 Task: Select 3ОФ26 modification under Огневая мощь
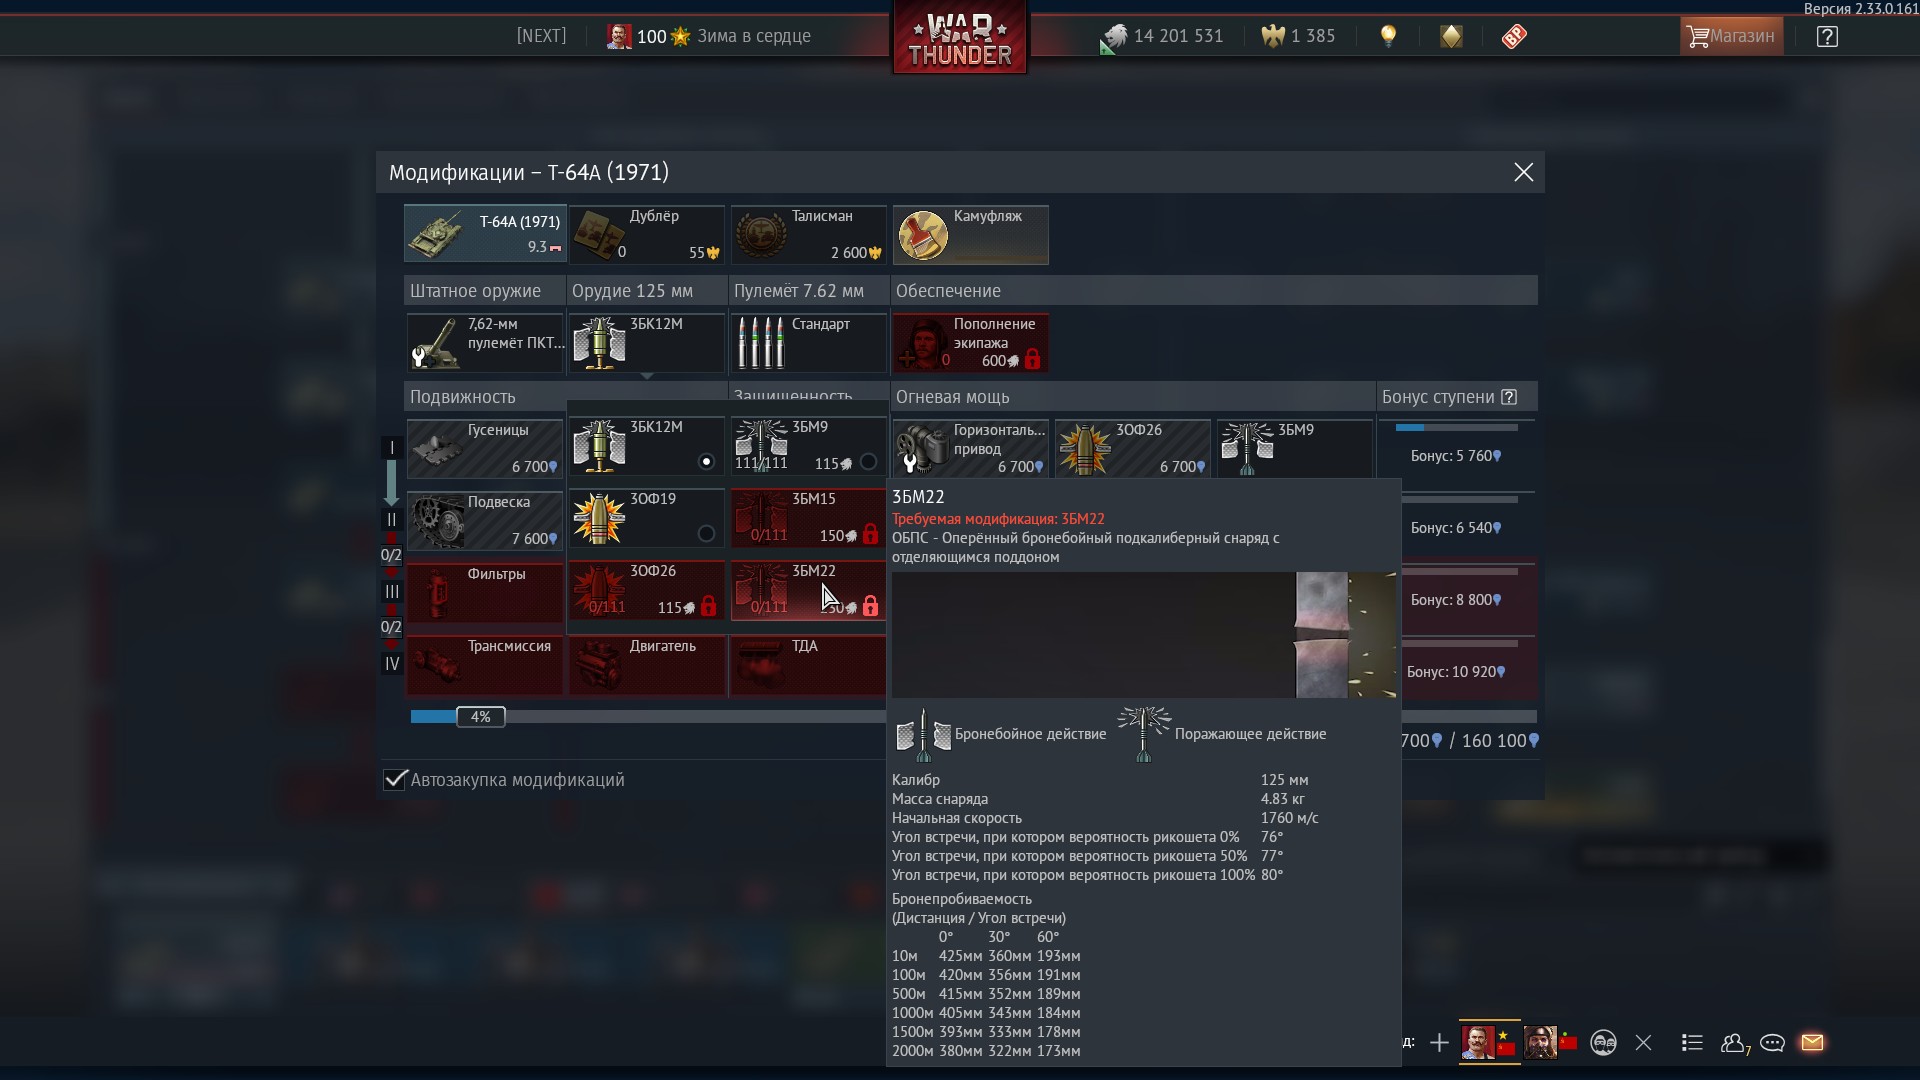(x=1133, y=448)
